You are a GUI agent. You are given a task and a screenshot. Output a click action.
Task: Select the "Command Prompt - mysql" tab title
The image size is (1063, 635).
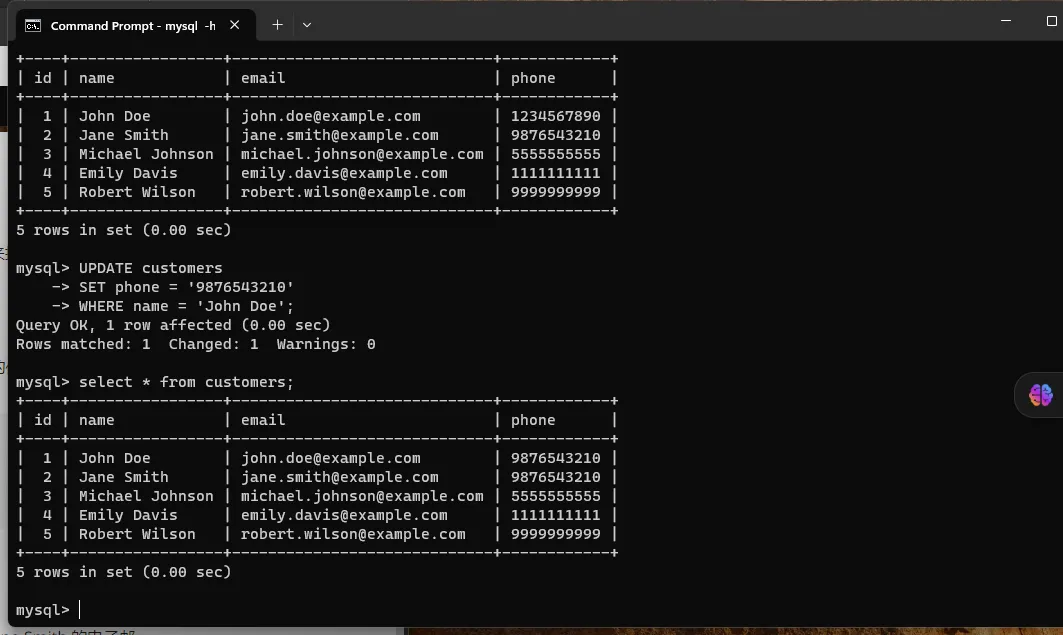tap(132, 25)
